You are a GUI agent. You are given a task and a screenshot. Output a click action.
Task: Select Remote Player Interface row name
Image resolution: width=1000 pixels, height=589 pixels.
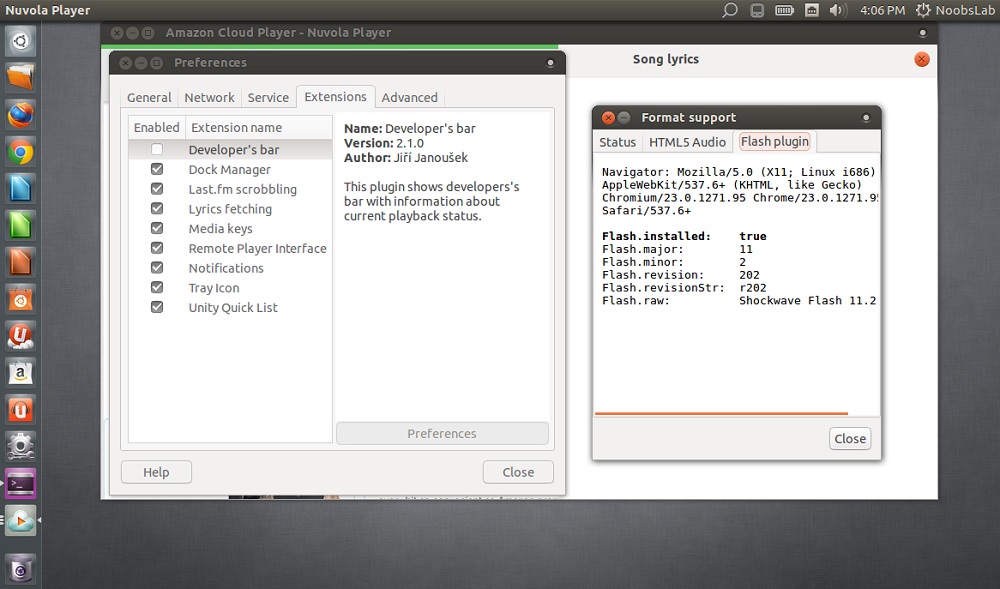click(x=258, y=249)
